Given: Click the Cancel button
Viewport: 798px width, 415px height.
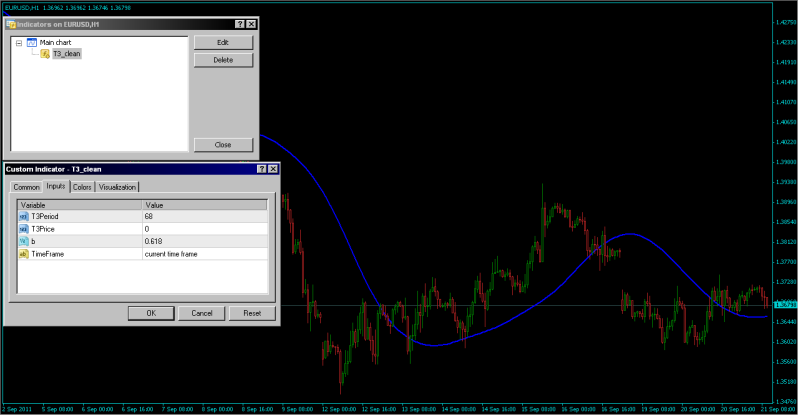Looking at the screenshot, I should [x=202, y=313].
